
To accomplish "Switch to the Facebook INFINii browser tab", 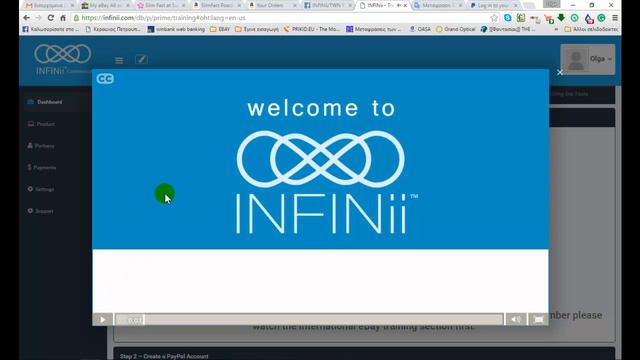I will 328,5.
